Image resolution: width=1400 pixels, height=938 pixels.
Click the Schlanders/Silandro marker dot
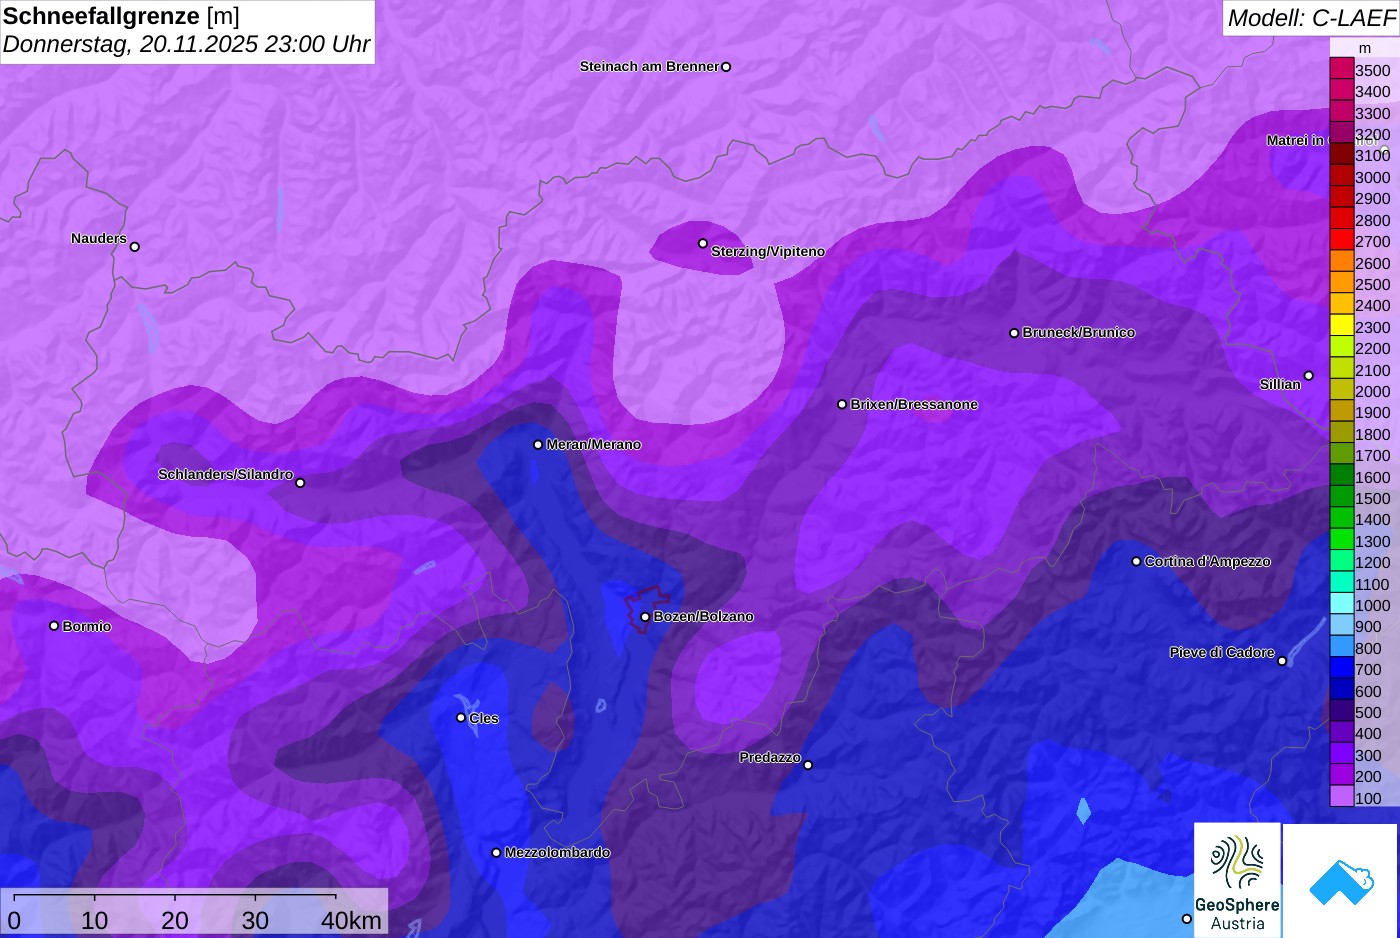[x=300, y=483]
